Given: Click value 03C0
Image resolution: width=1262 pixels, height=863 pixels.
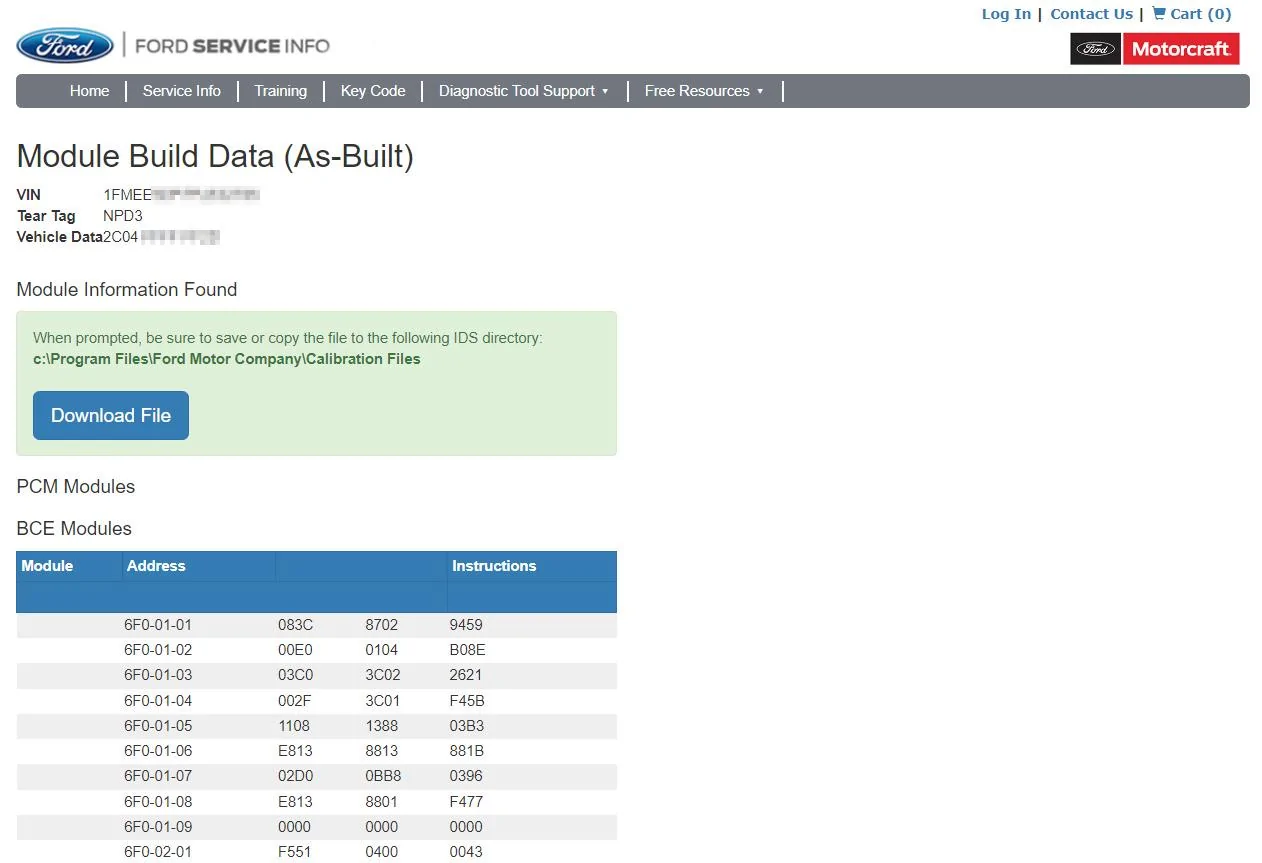Looking at the screenshot, I should pyautogui.click(x=295, y=675).
